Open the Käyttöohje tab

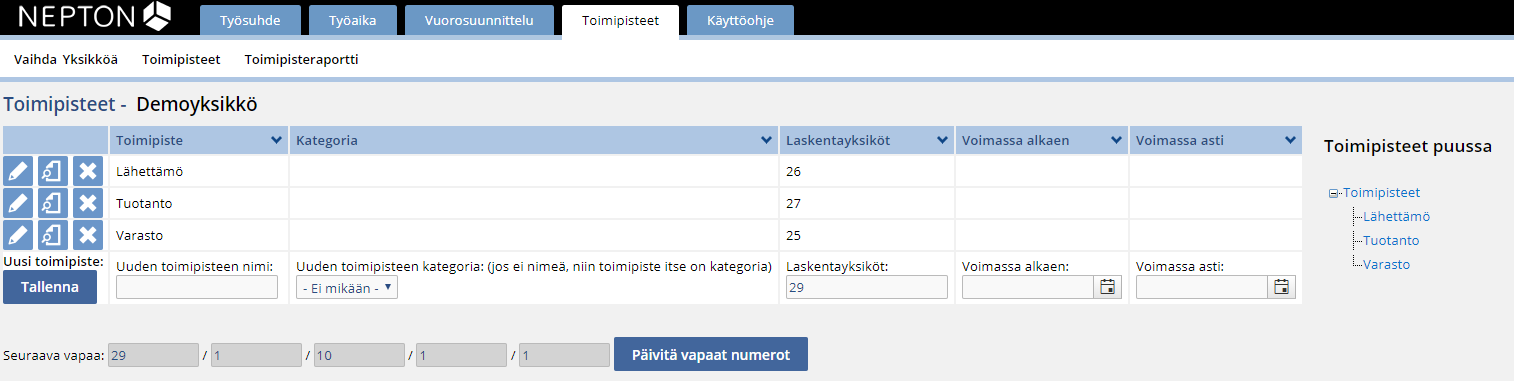tap(740, 20)
